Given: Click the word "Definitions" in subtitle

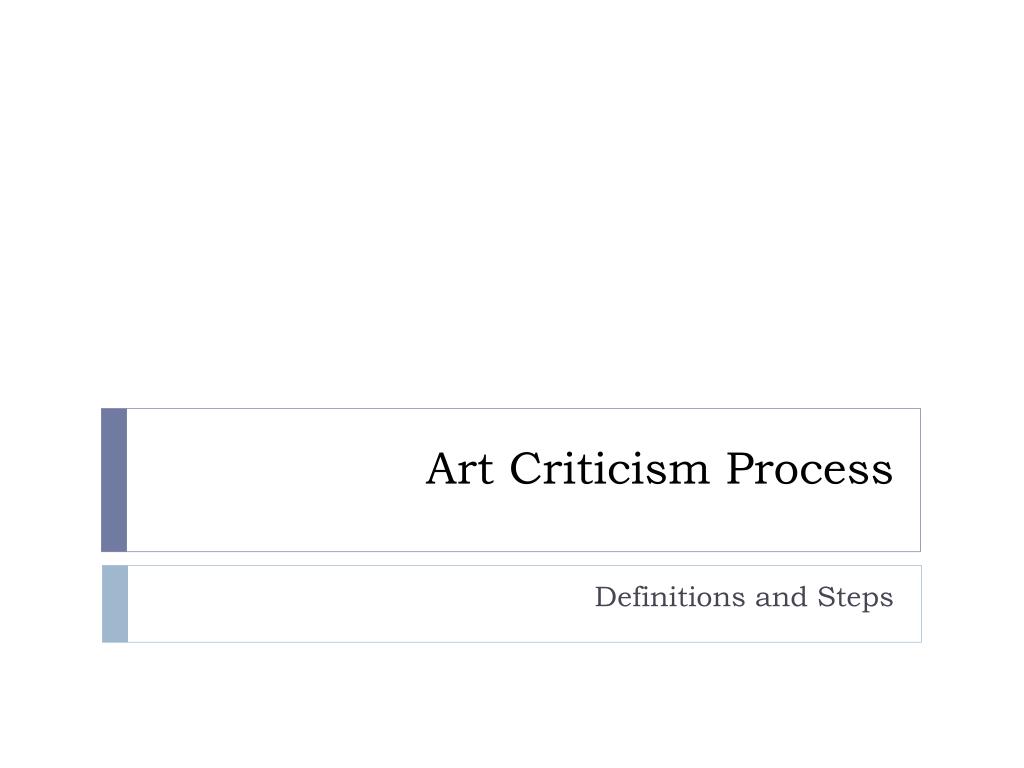Looking at the screenshot, I should pos(669,597).
